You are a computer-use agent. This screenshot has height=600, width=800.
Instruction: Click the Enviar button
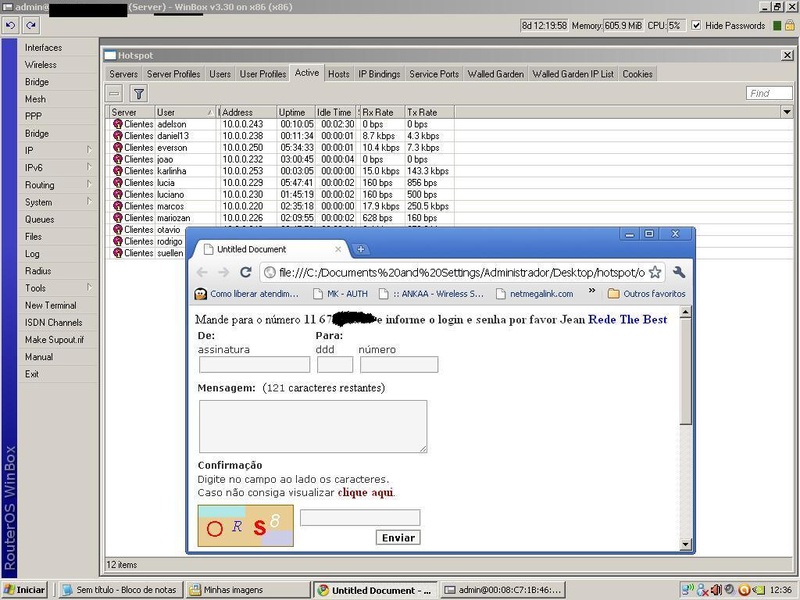(x=398, y=538)
